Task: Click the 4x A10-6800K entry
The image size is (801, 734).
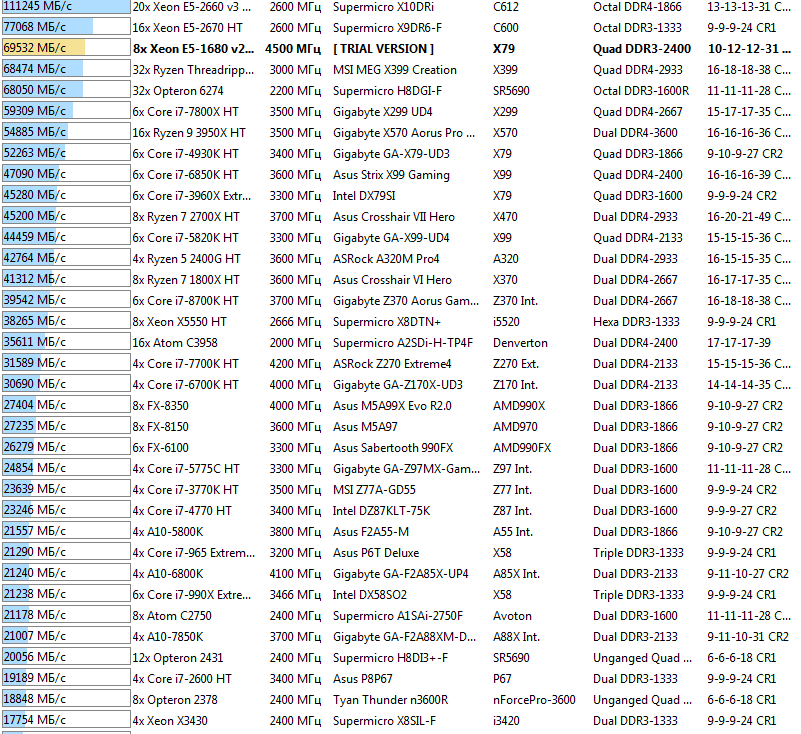Action: (x=168, y=572)
